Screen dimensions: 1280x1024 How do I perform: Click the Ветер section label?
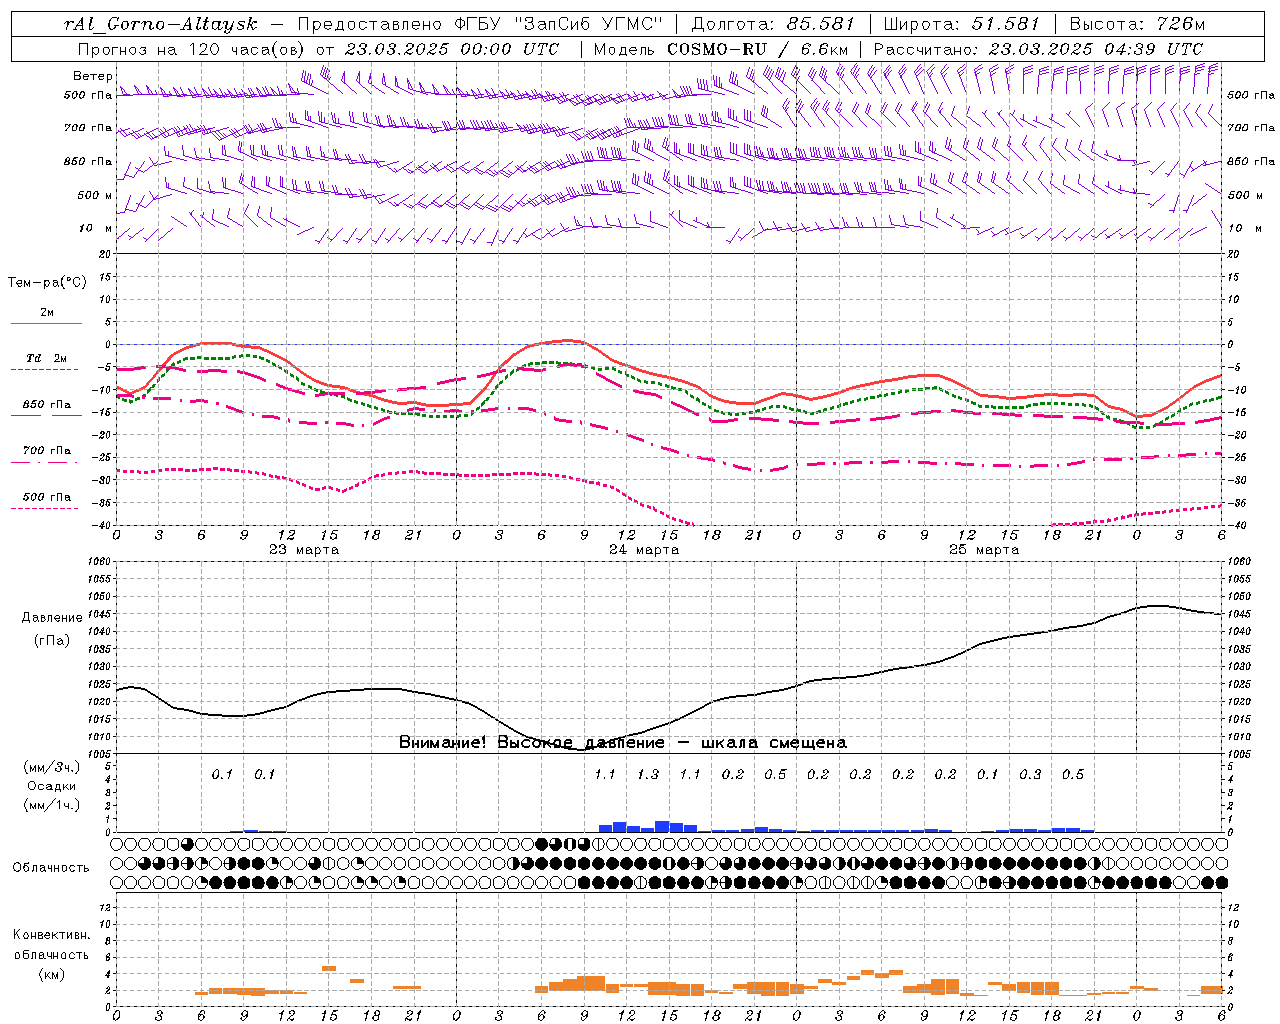pos(93,76)
